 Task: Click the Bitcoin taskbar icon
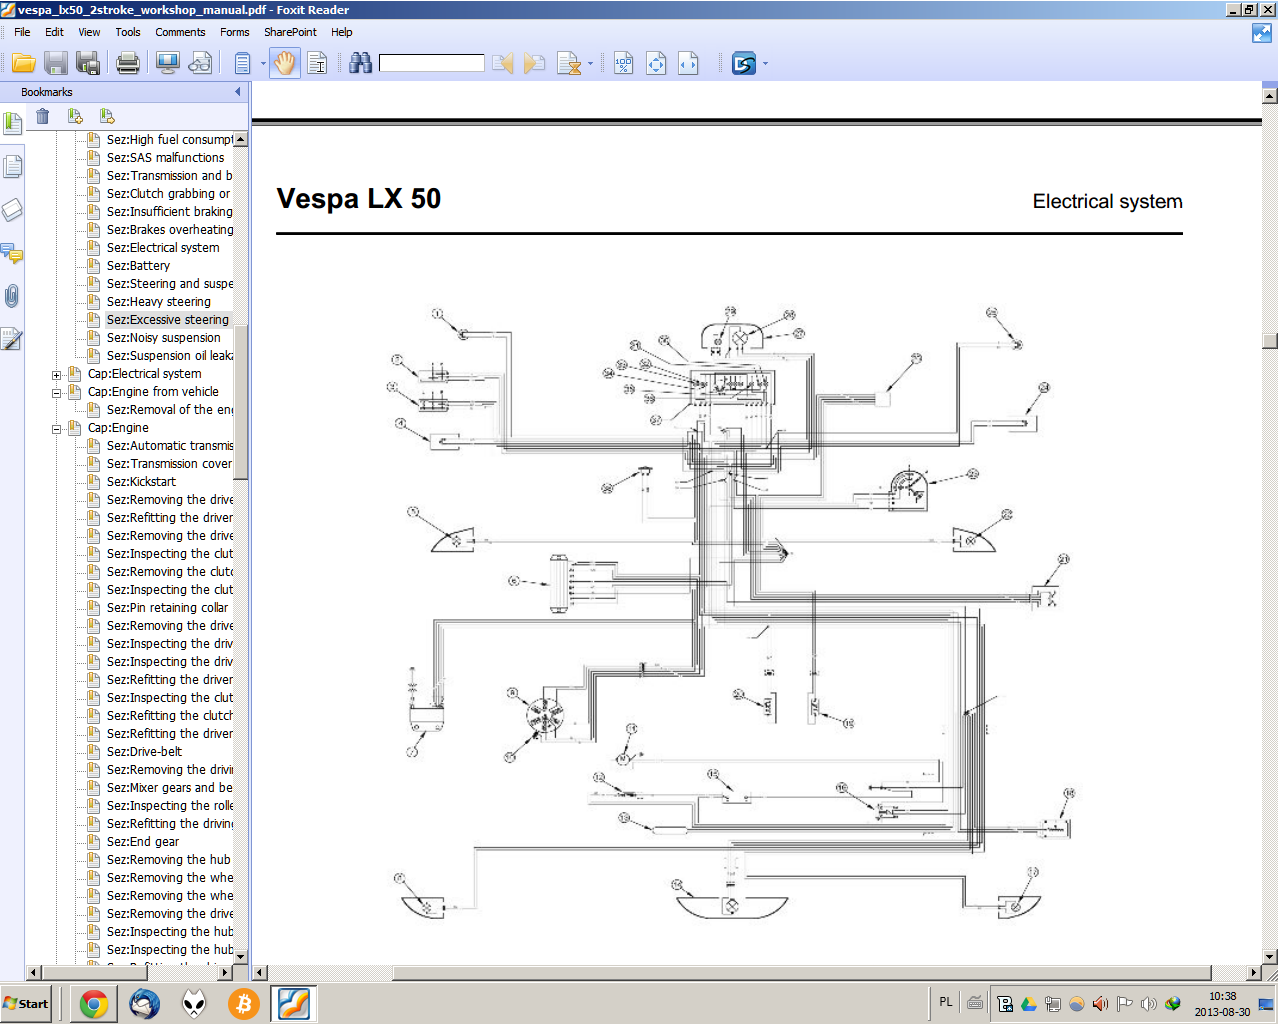(244, 1004)
